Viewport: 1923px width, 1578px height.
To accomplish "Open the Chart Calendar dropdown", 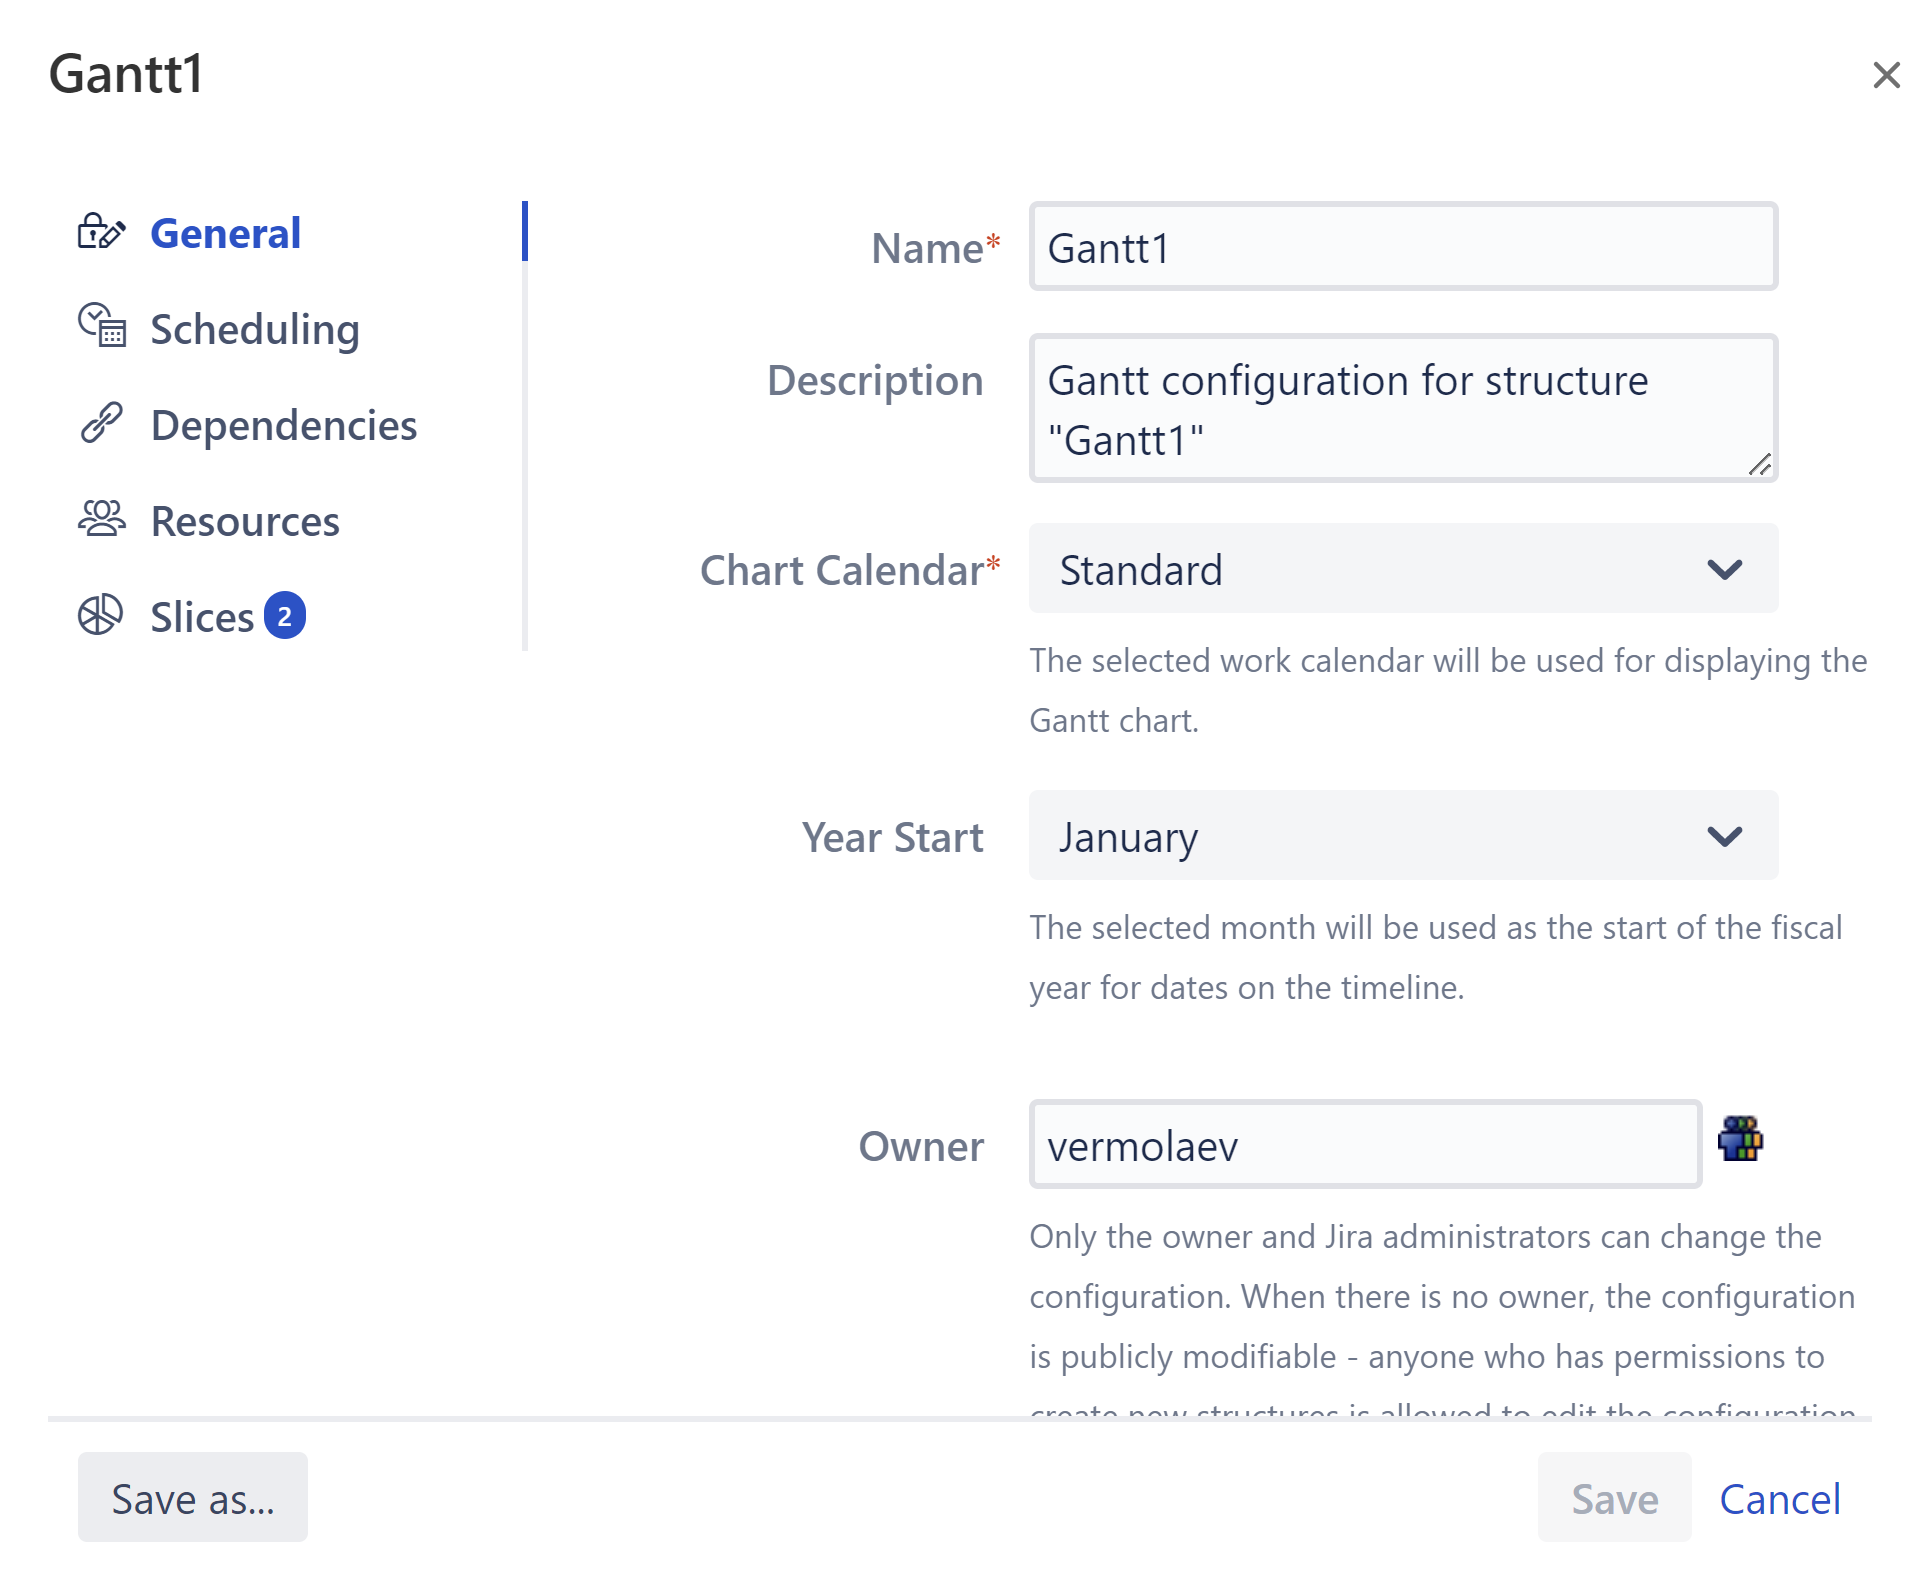I will (1402, 569).
